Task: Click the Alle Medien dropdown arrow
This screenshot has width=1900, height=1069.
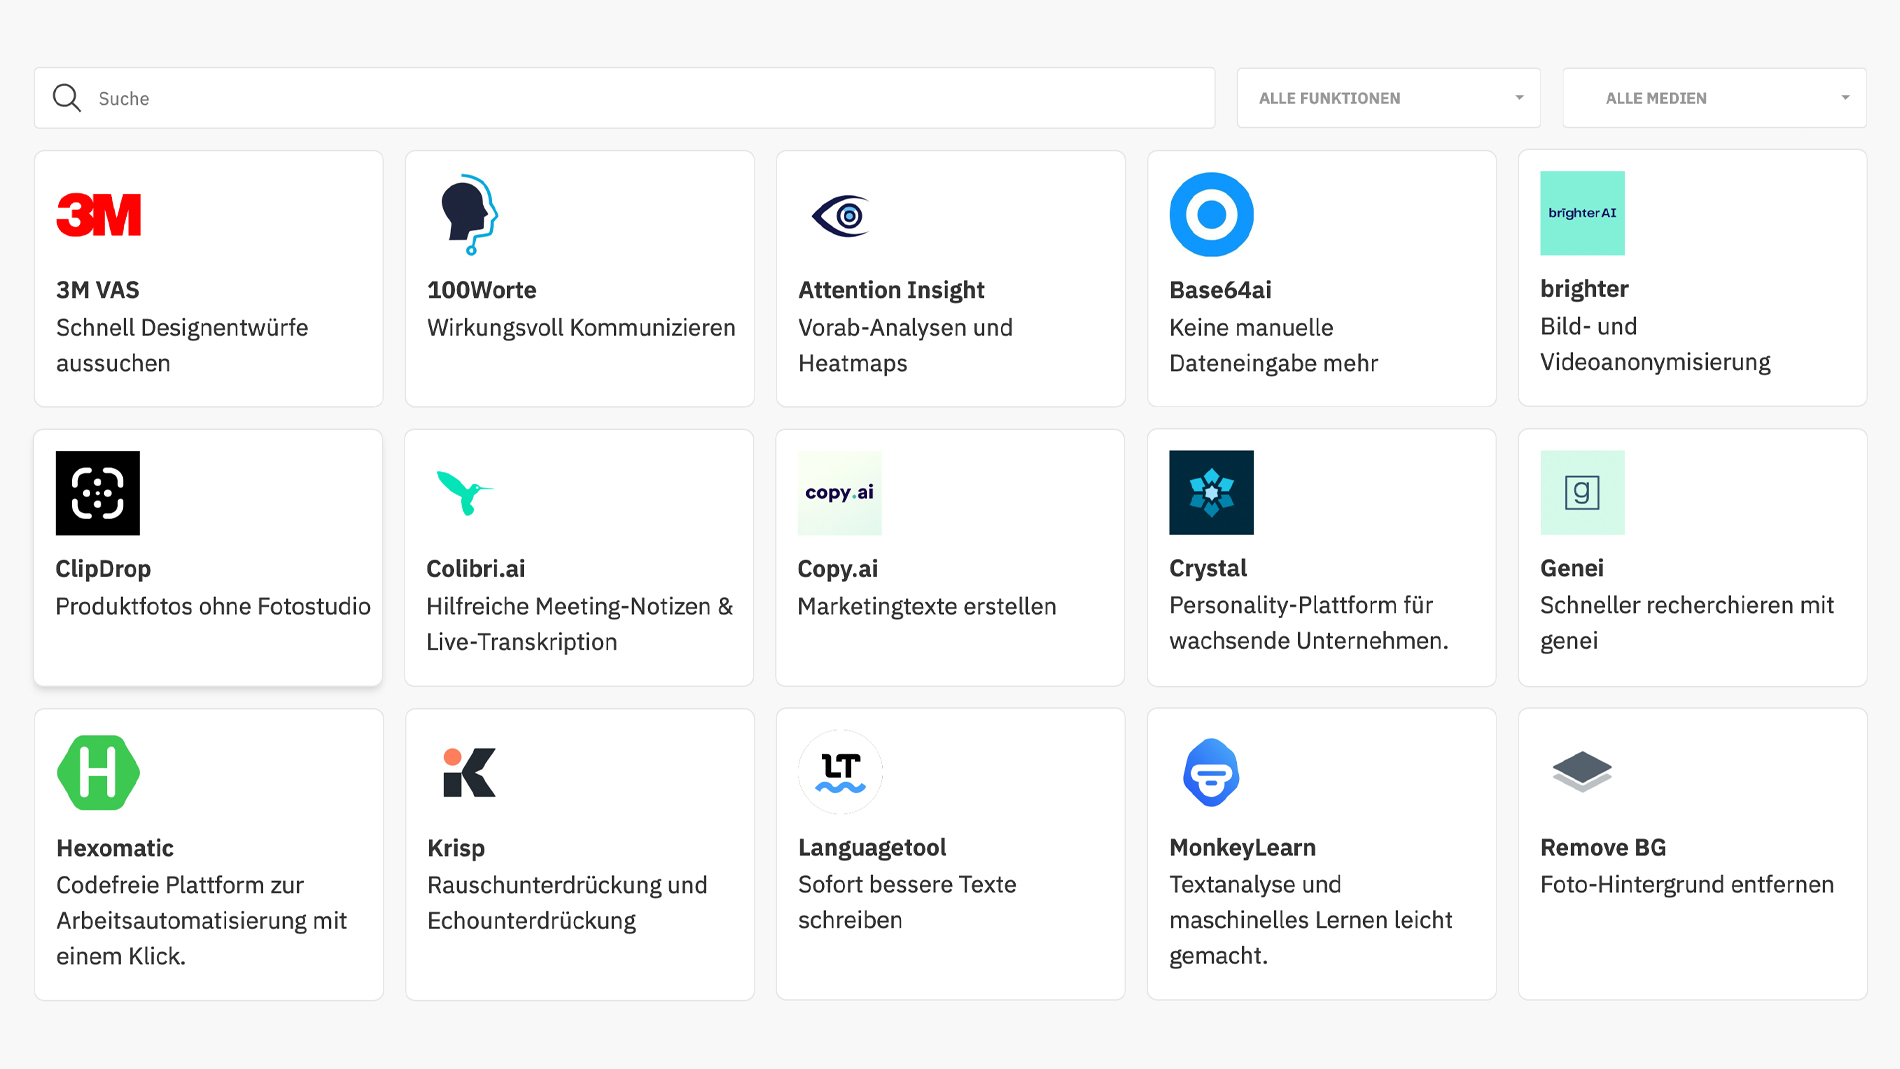Action: click(1845, 98)
